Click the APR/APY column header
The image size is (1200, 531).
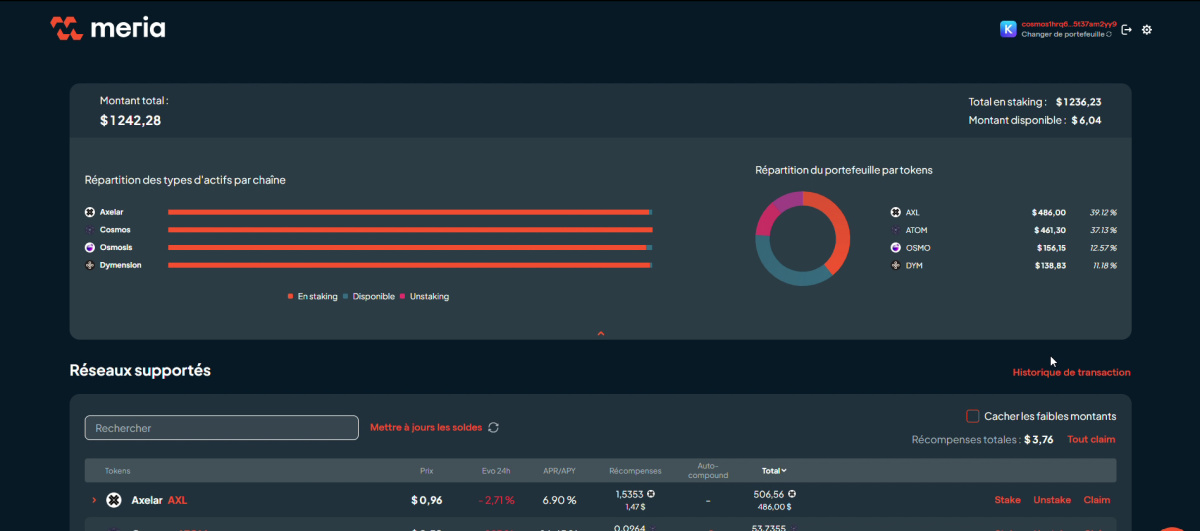pyautogui.click(x=559, y=470)
